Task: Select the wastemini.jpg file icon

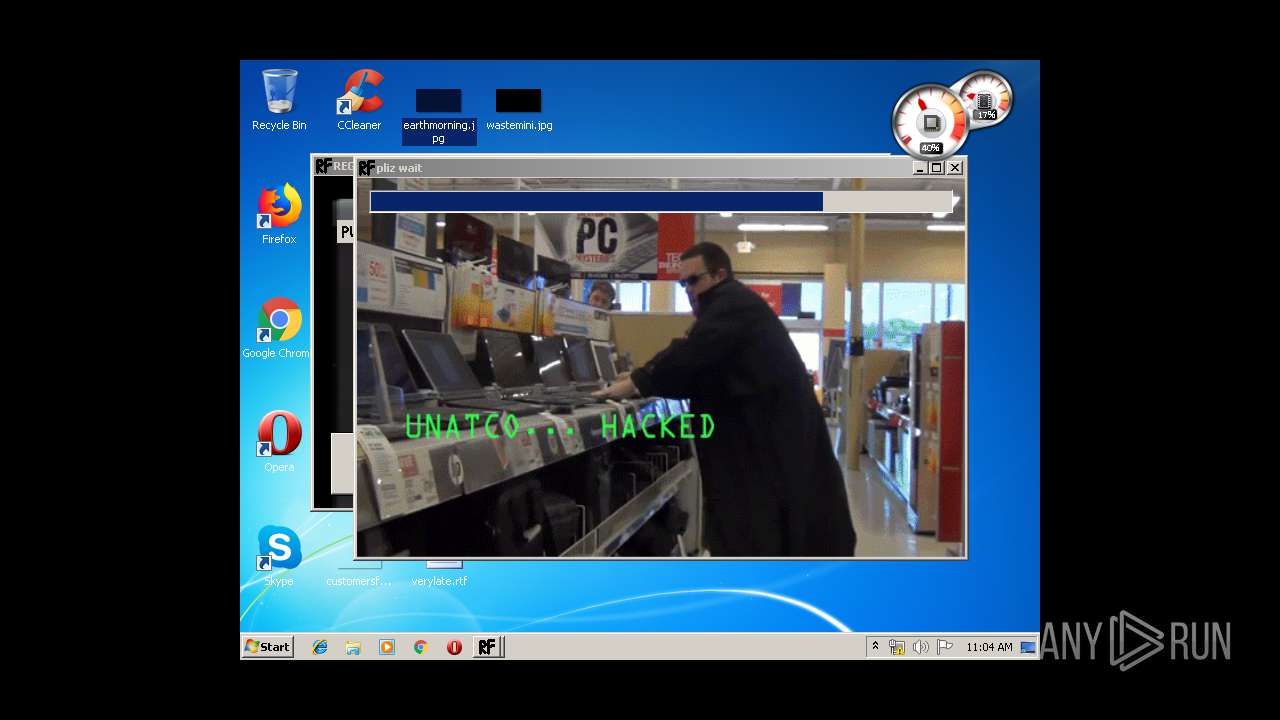Action: pos(519,110)
